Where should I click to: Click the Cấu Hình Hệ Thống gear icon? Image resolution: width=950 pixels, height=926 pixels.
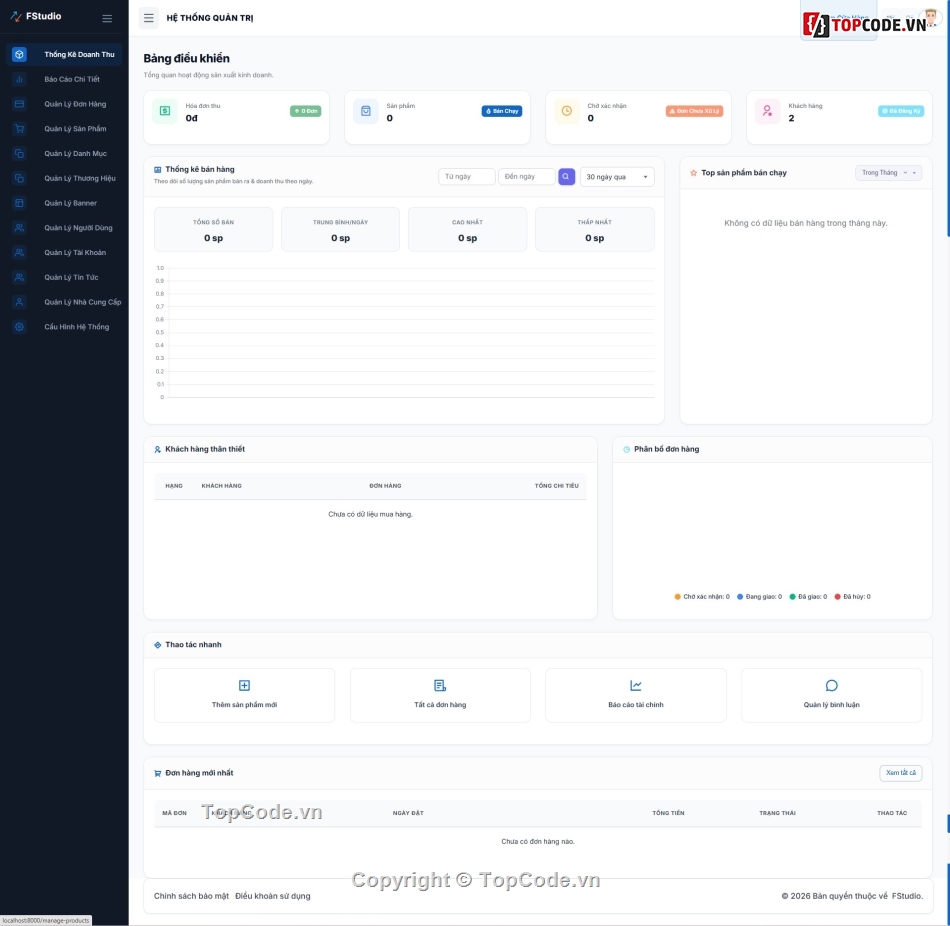pyautogui.click(x=19, y=327)
